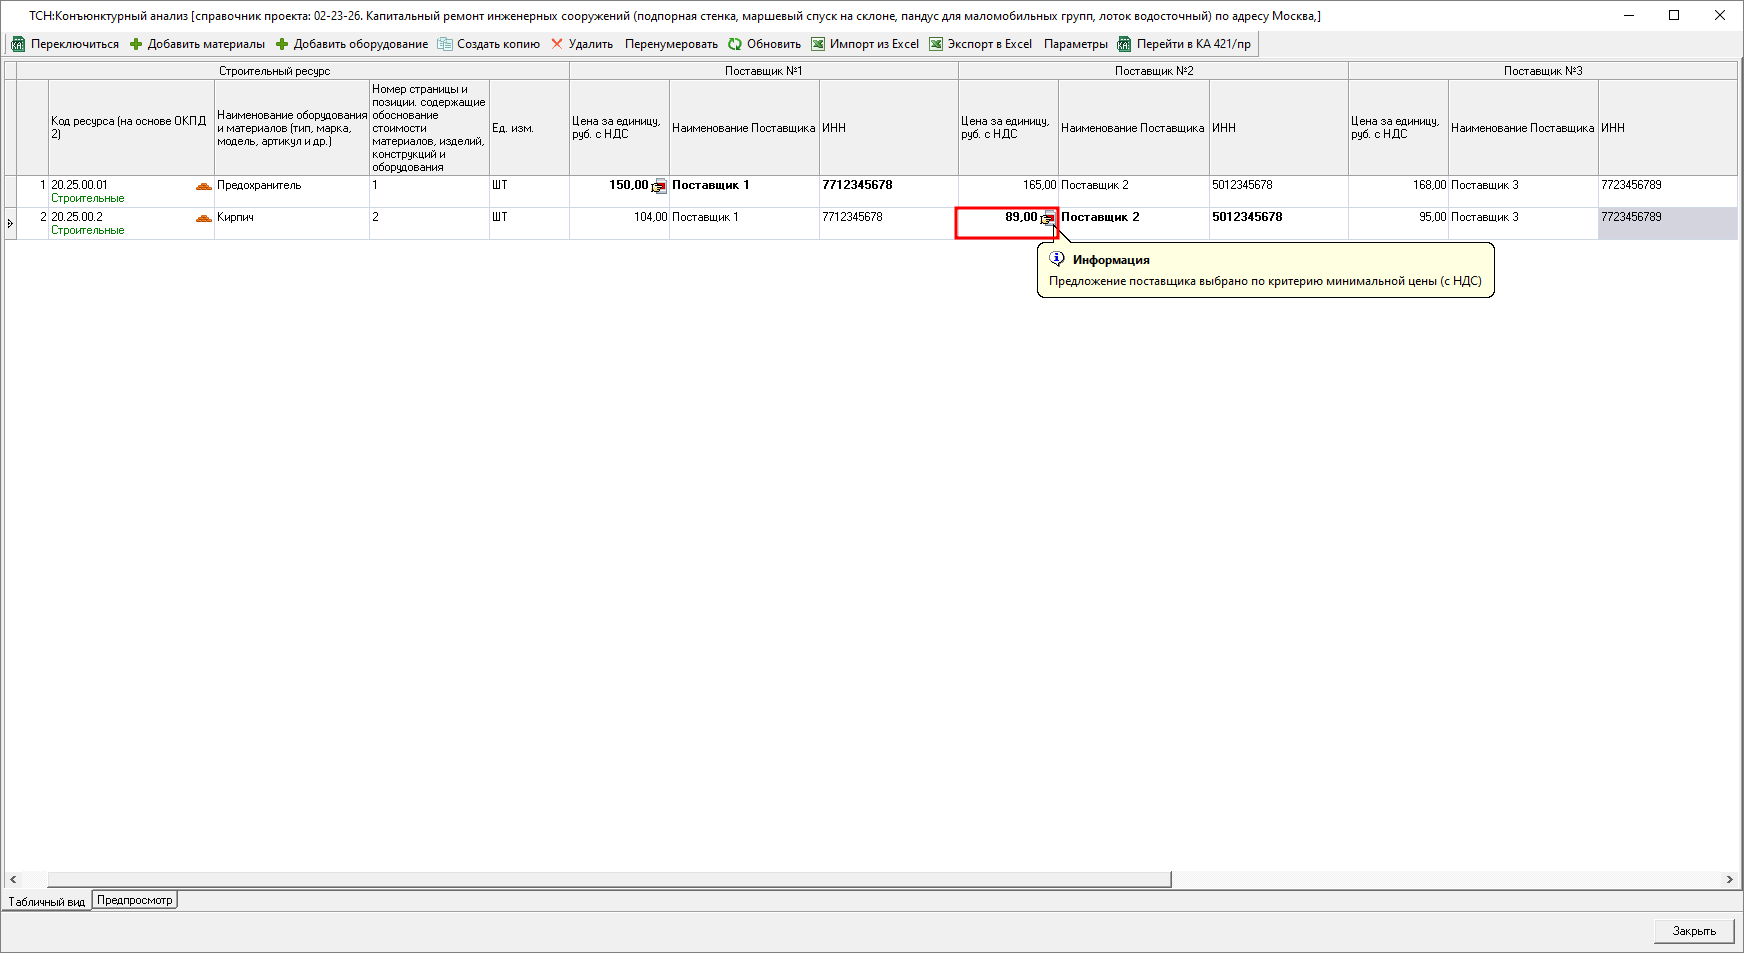The width and height of the screenshot is (1744, 953).
Task: Open Импорт из Excel
Action: point(865,44)
